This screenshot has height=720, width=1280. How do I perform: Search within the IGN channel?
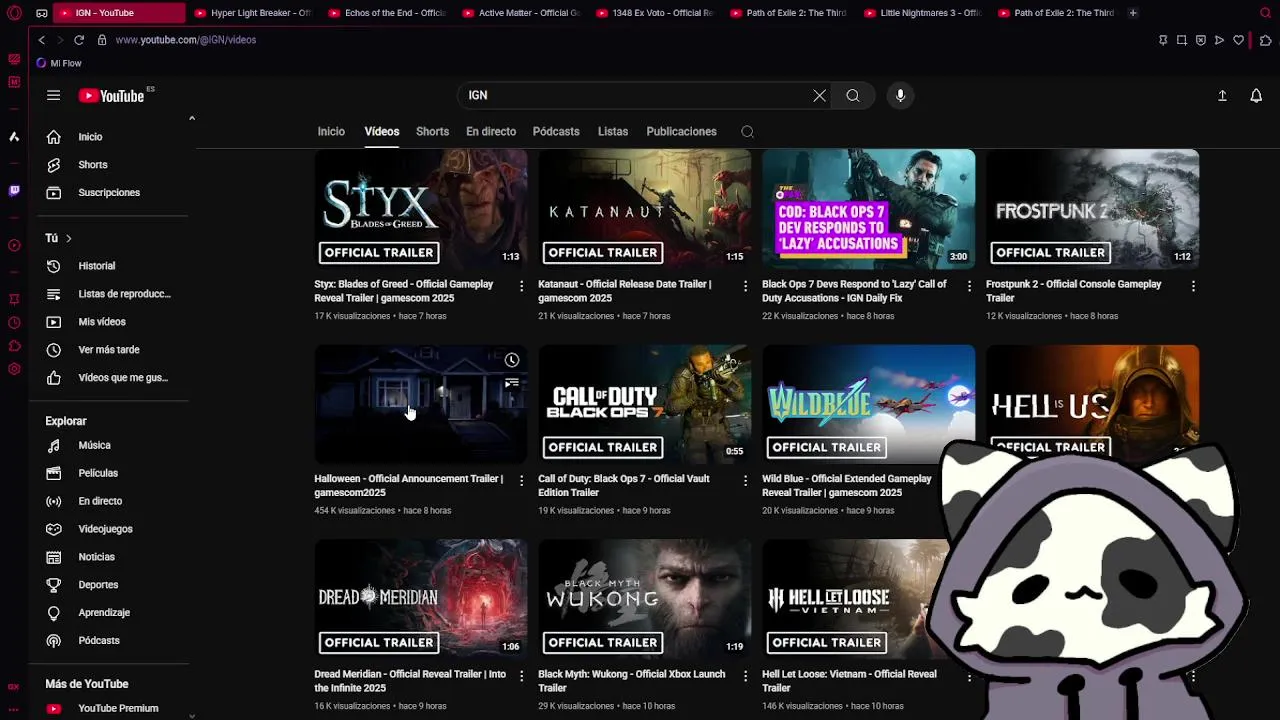[747, 131]
